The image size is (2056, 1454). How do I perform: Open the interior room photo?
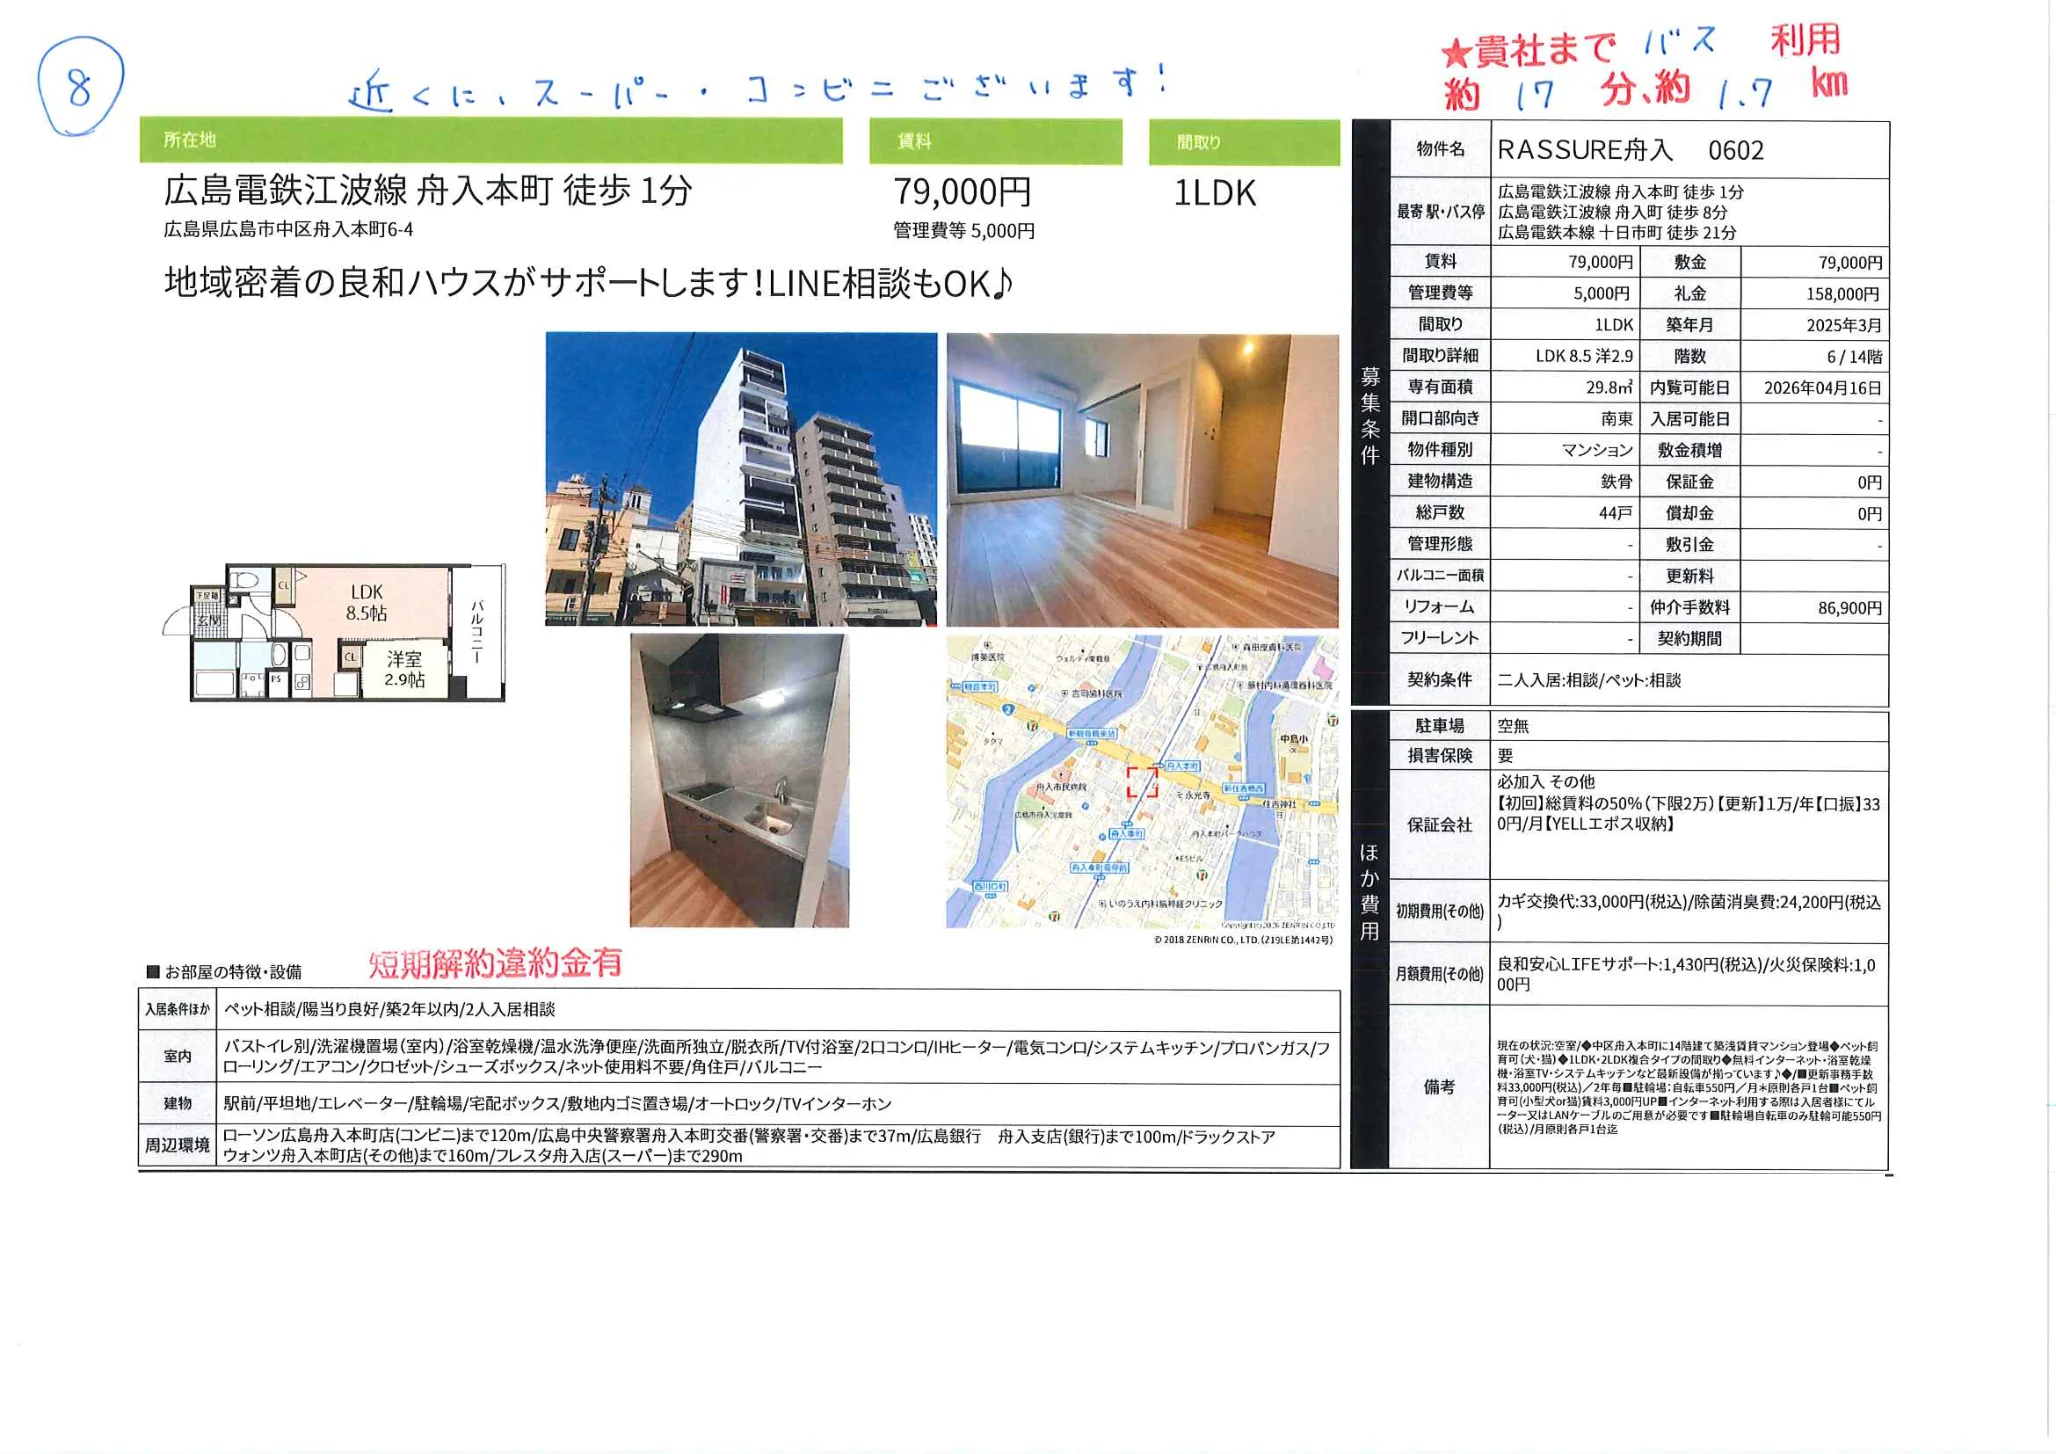point(1140,480)
